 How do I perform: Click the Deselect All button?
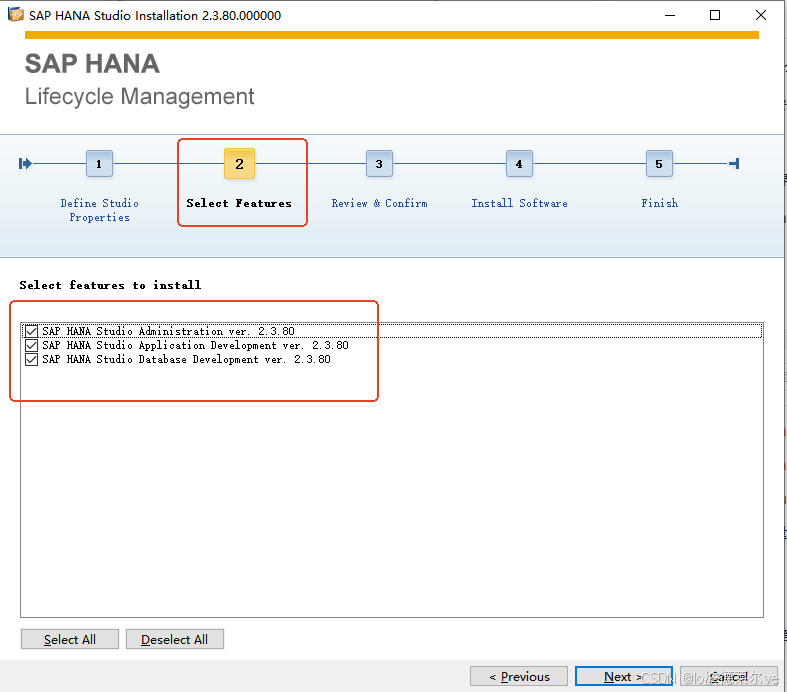tap(175, 639)
